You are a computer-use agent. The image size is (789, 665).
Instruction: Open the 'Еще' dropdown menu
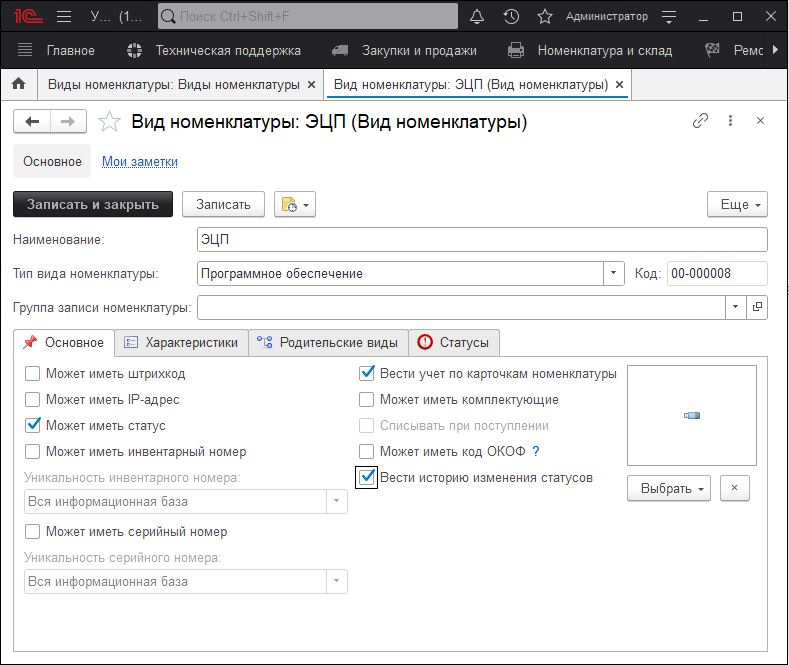737,204
